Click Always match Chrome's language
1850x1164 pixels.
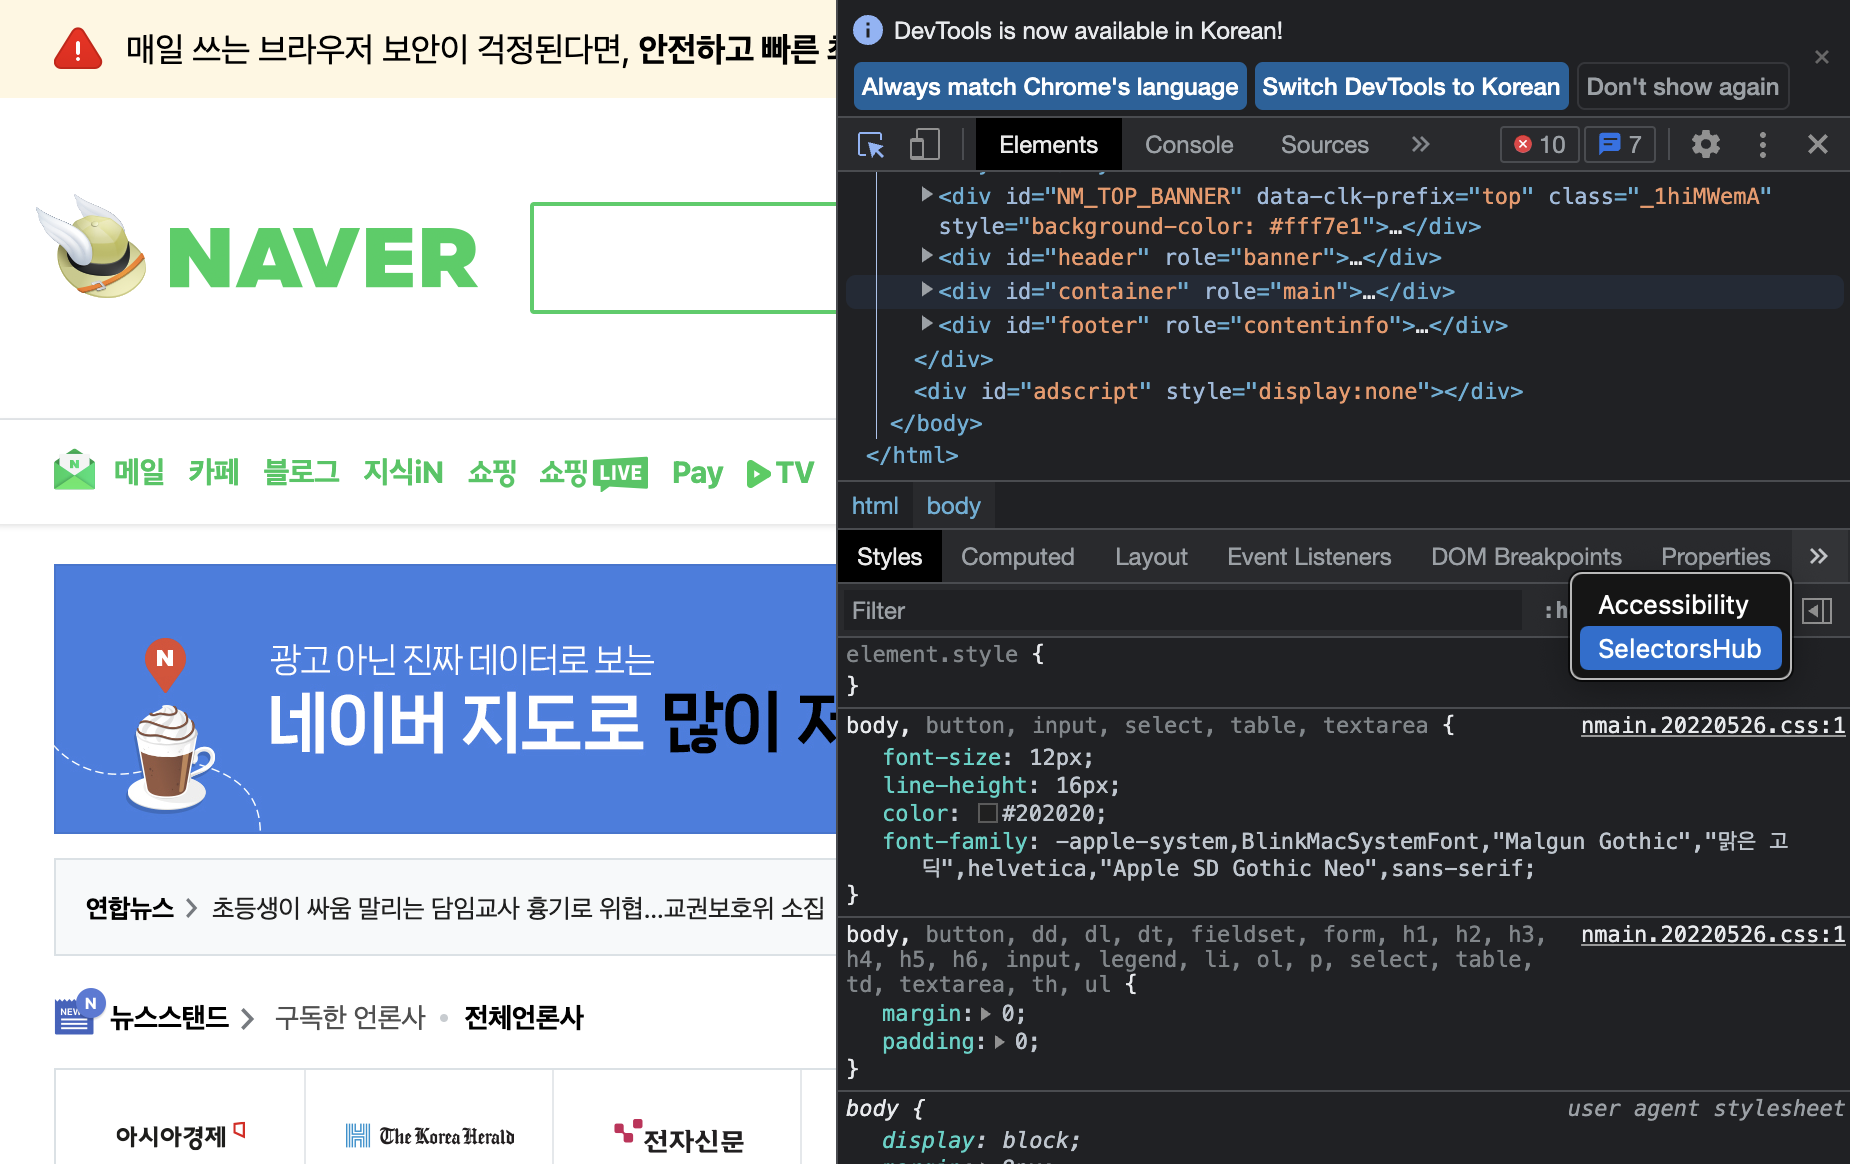click(x=1050, y=87)
